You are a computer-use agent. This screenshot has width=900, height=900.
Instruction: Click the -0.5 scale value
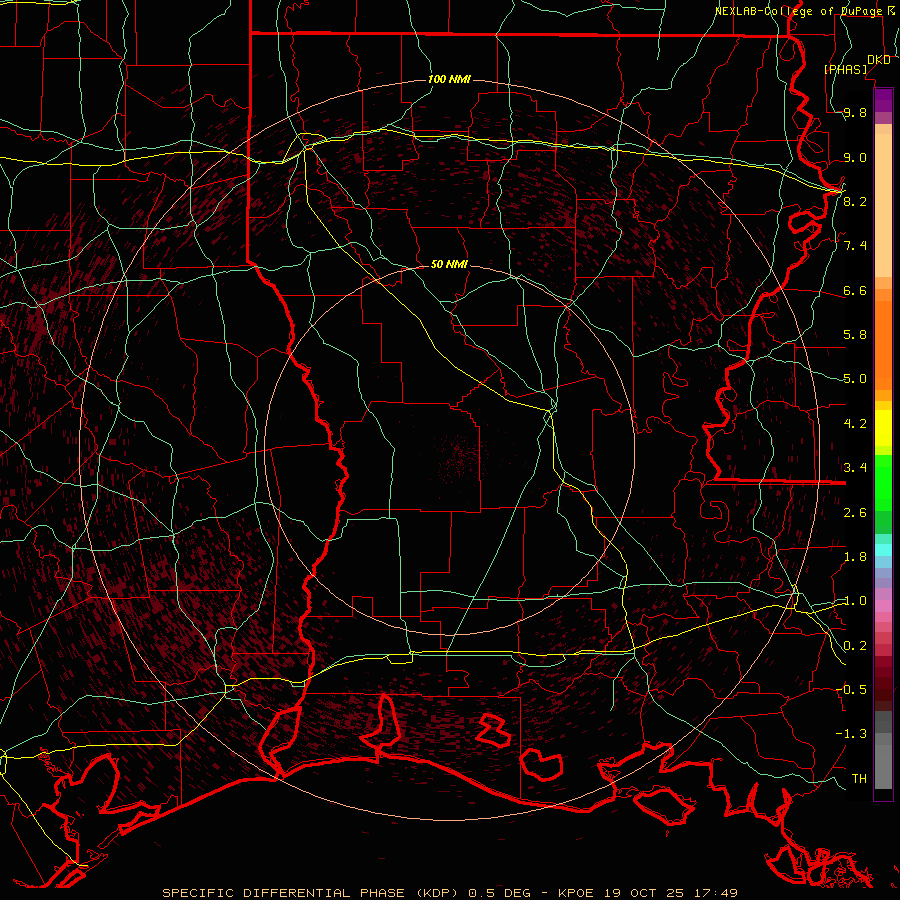click(x=851, y=689)
